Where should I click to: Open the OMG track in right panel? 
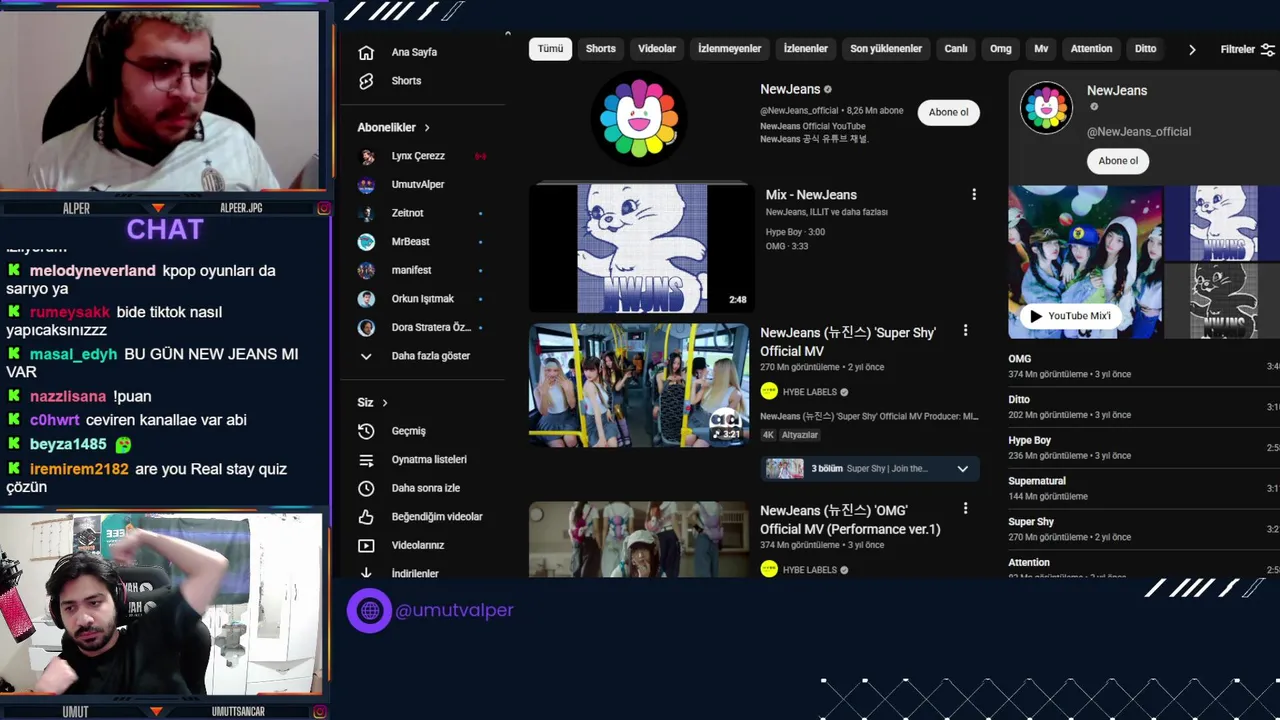click(x=1144, y=366)
